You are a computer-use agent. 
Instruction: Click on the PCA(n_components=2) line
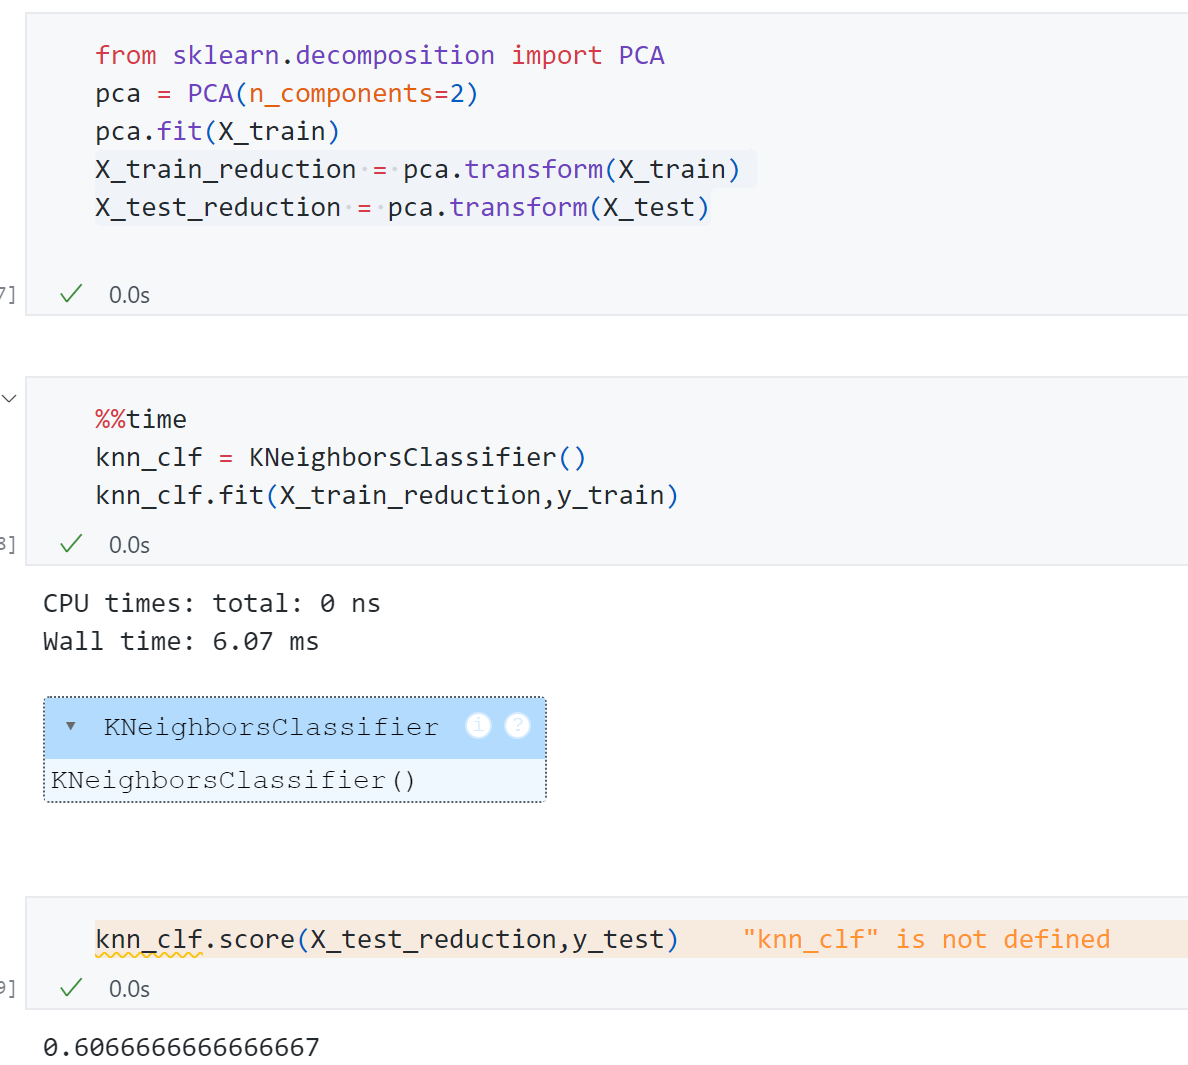[287, 93]
